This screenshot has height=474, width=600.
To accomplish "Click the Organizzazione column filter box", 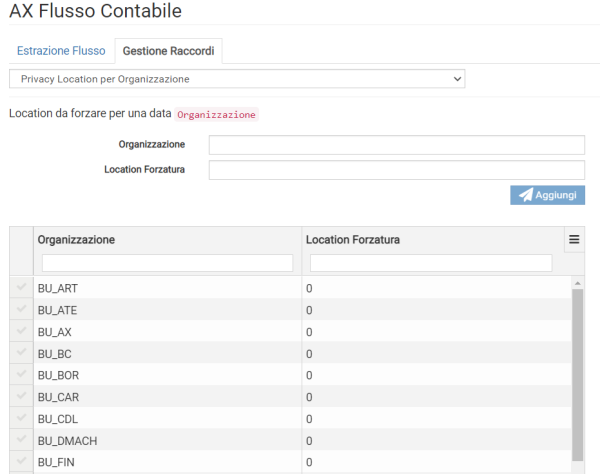I will click(167, 263).
